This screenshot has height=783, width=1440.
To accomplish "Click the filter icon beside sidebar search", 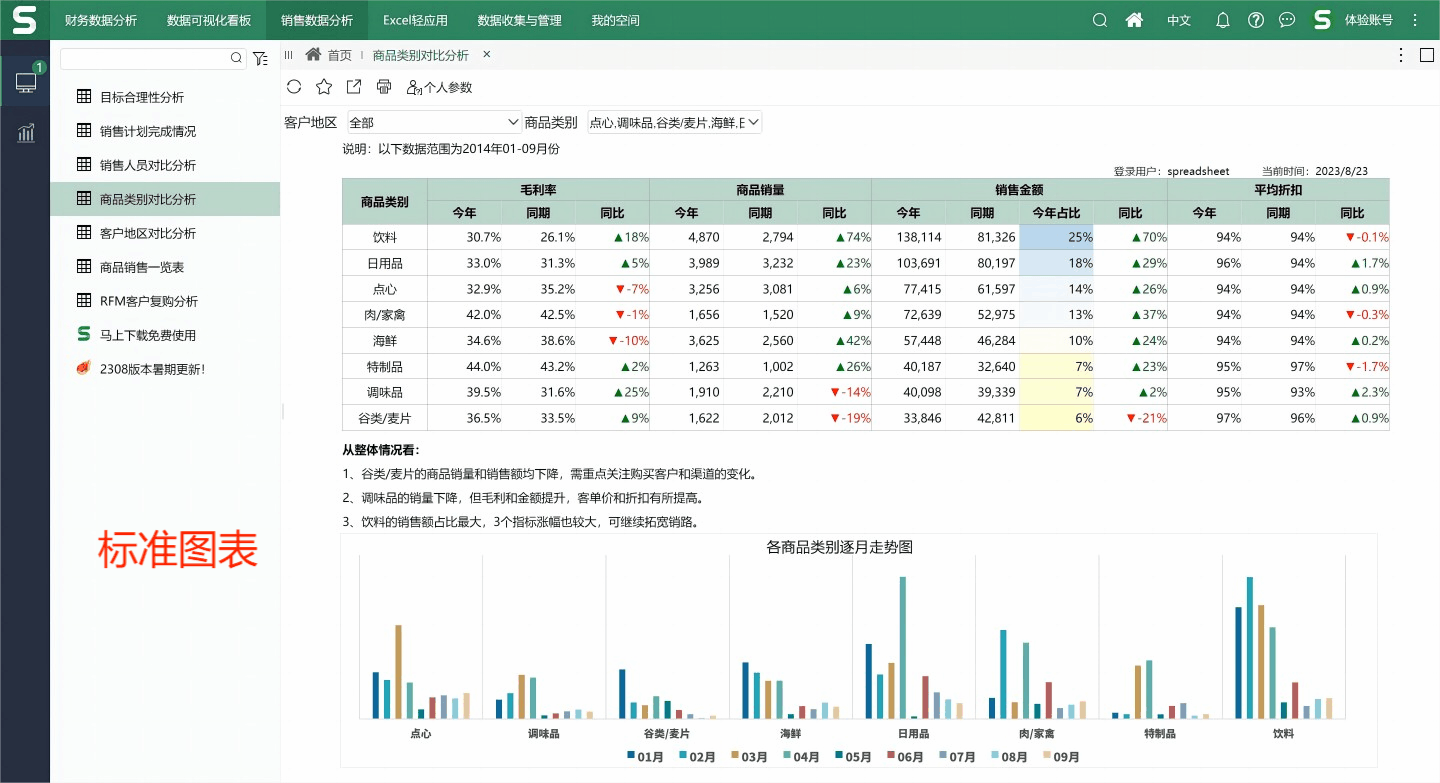I will coord(260,59).
